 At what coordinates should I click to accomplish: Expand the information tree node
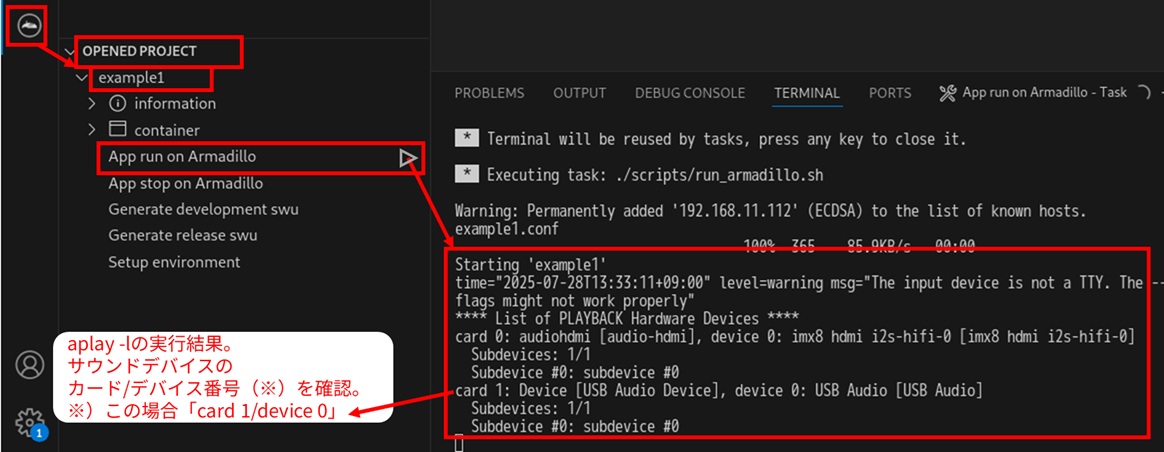click(92, 103)
